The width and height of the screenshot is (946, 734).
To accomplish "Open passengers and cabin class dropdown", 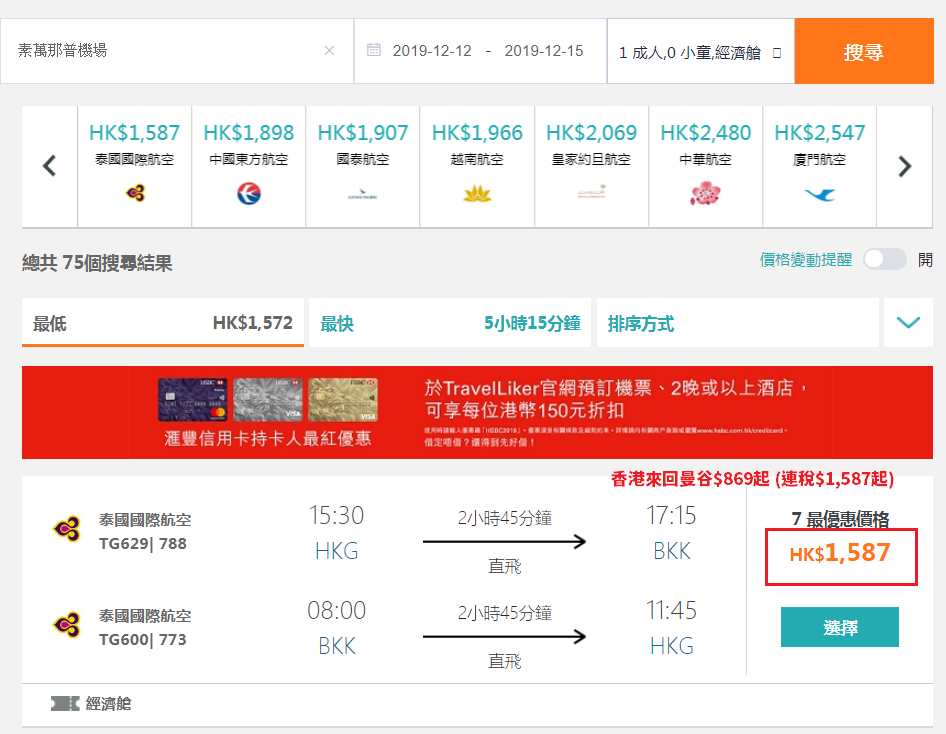I will [x=700, y=52].
